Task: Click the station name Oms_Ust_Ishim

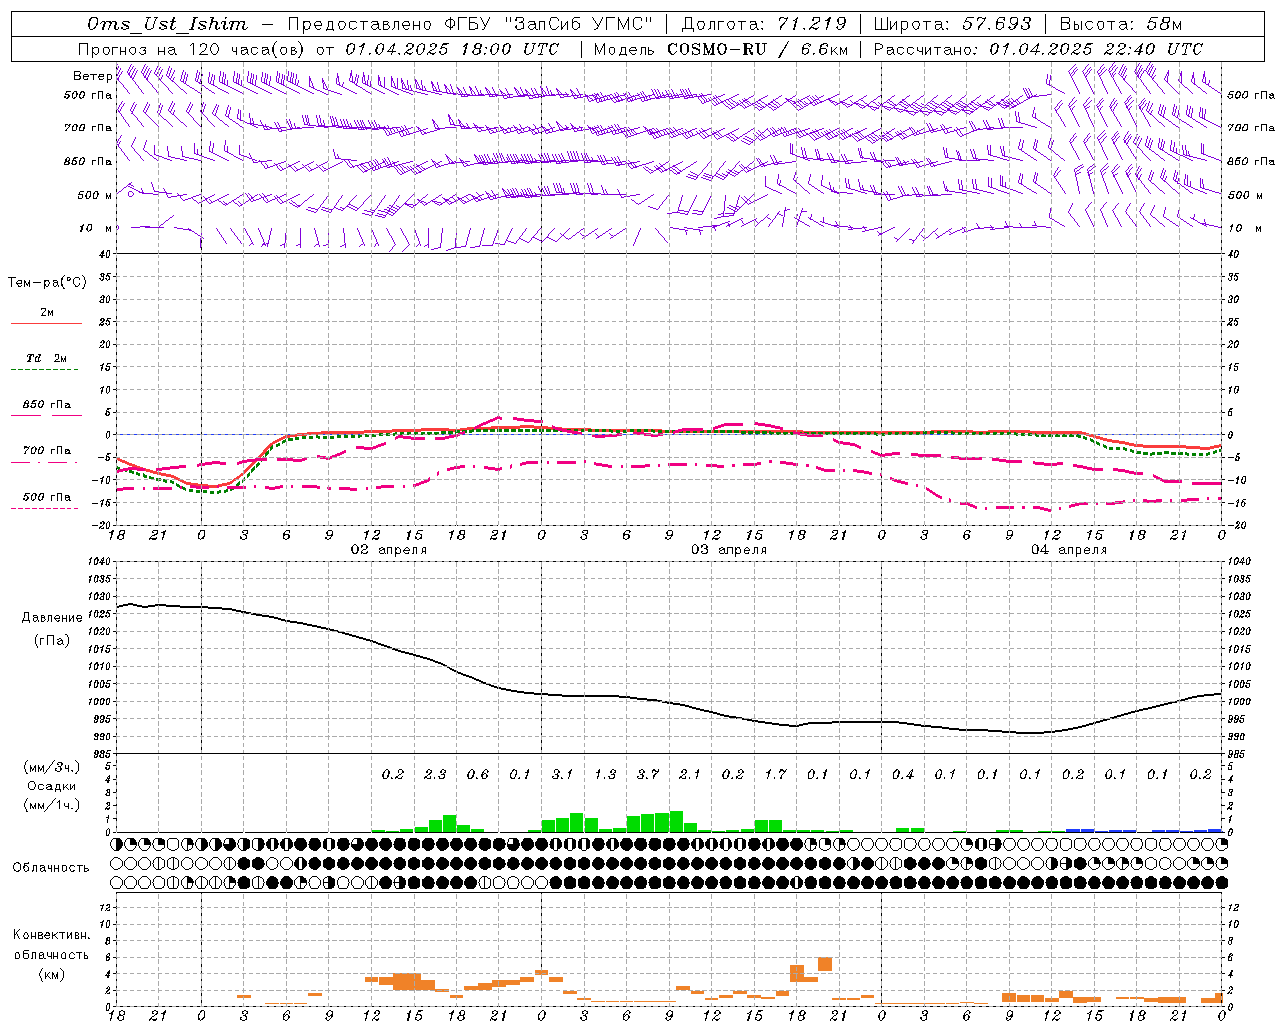Action: (167, 24)
